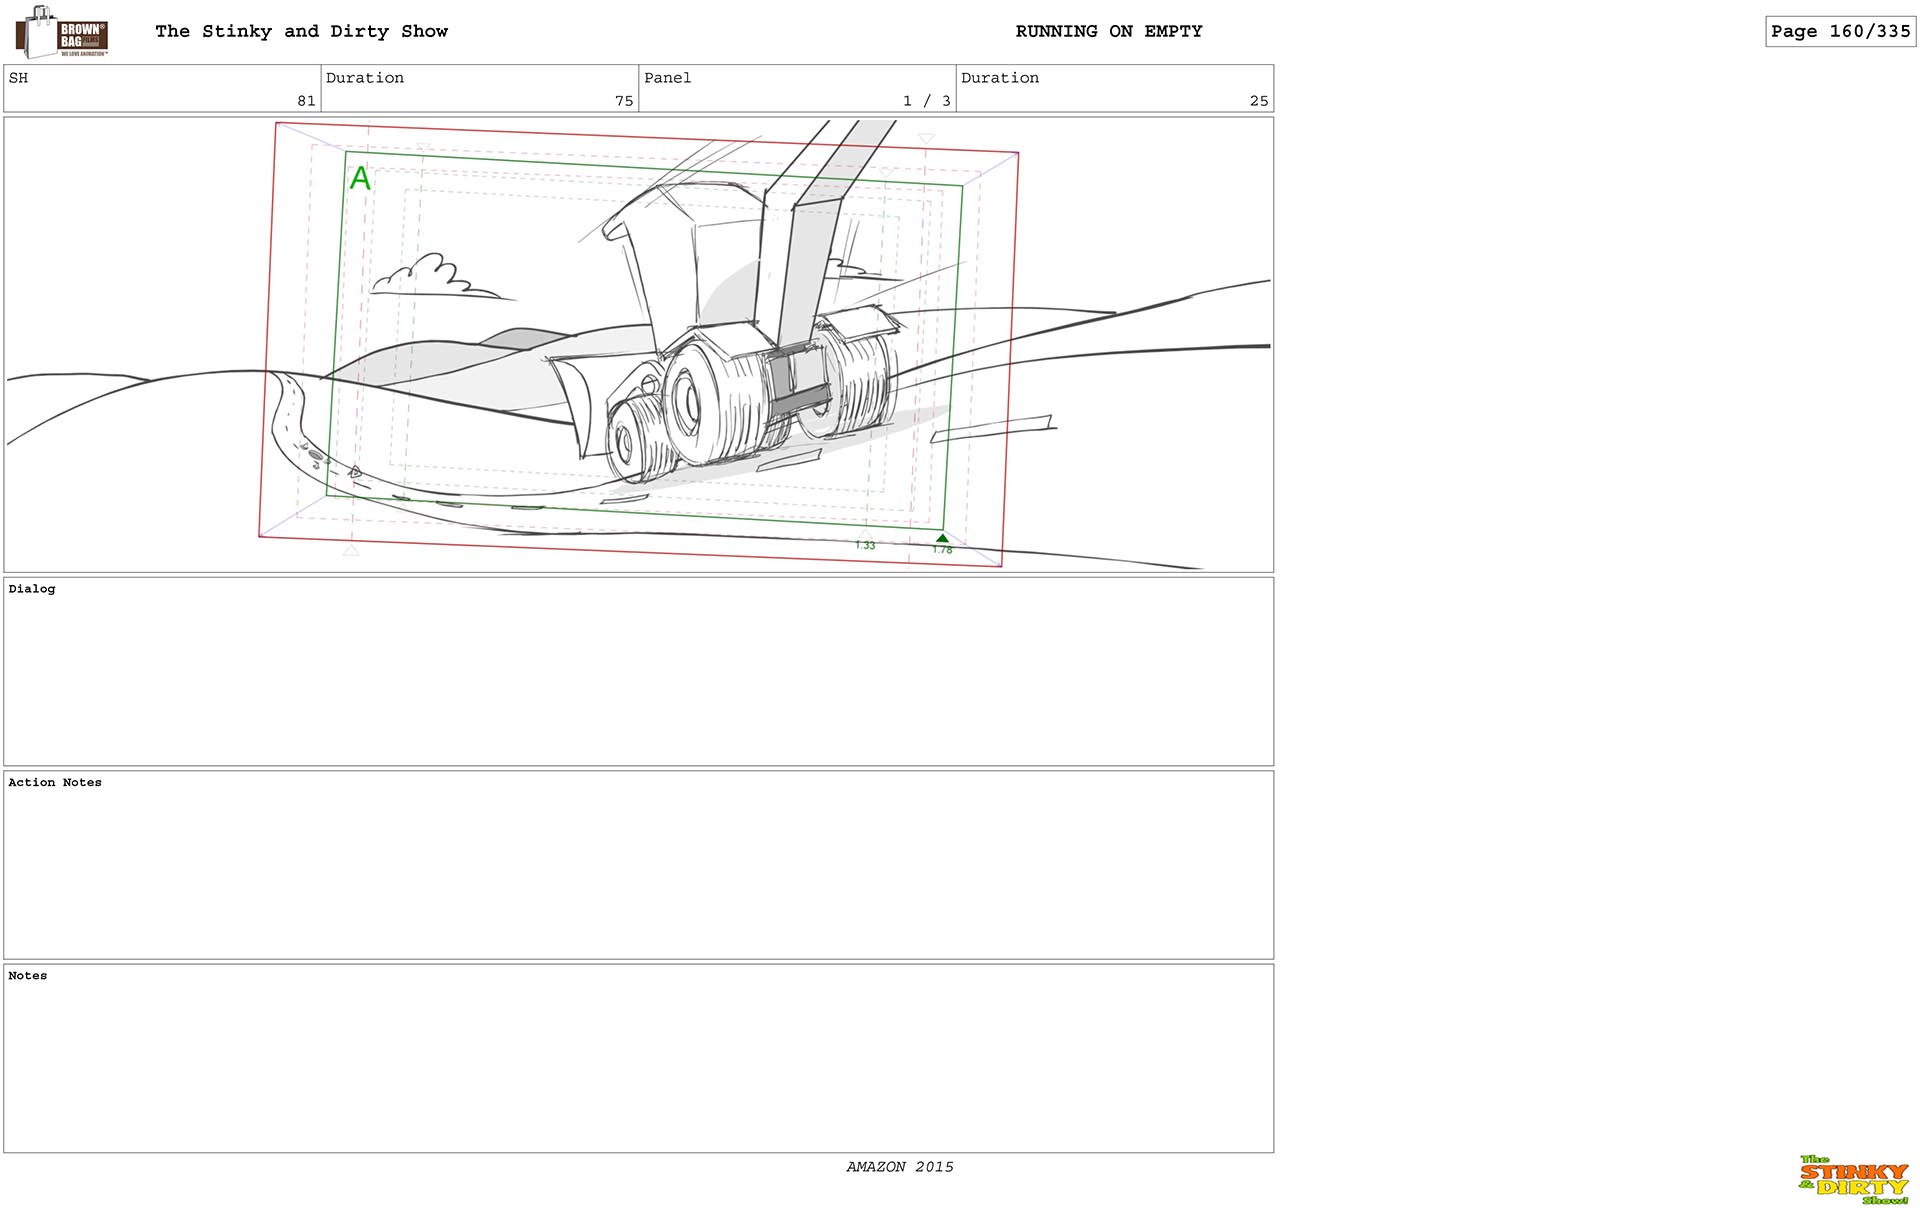Click the 'RUNNING ON EMPTY' episode title

point(1109,31)
